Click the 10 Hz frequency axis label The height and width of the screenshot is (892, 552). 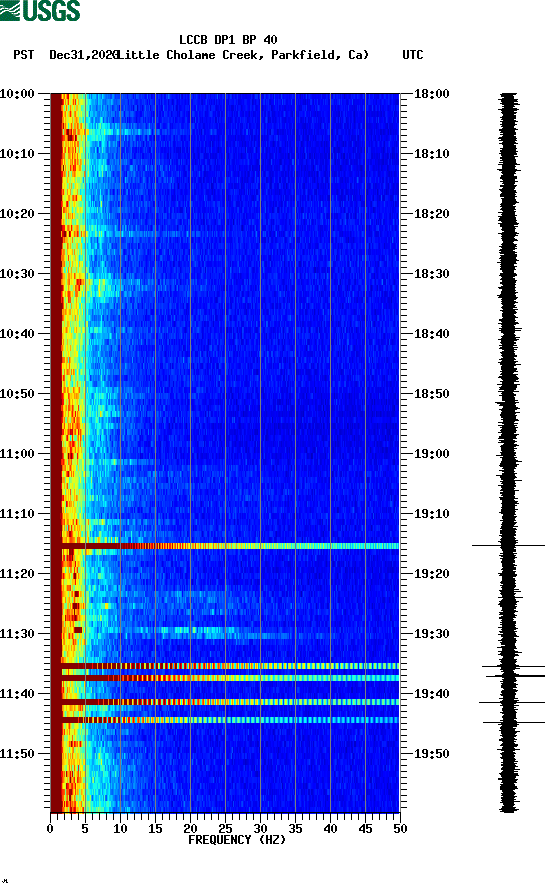point(120,829)
